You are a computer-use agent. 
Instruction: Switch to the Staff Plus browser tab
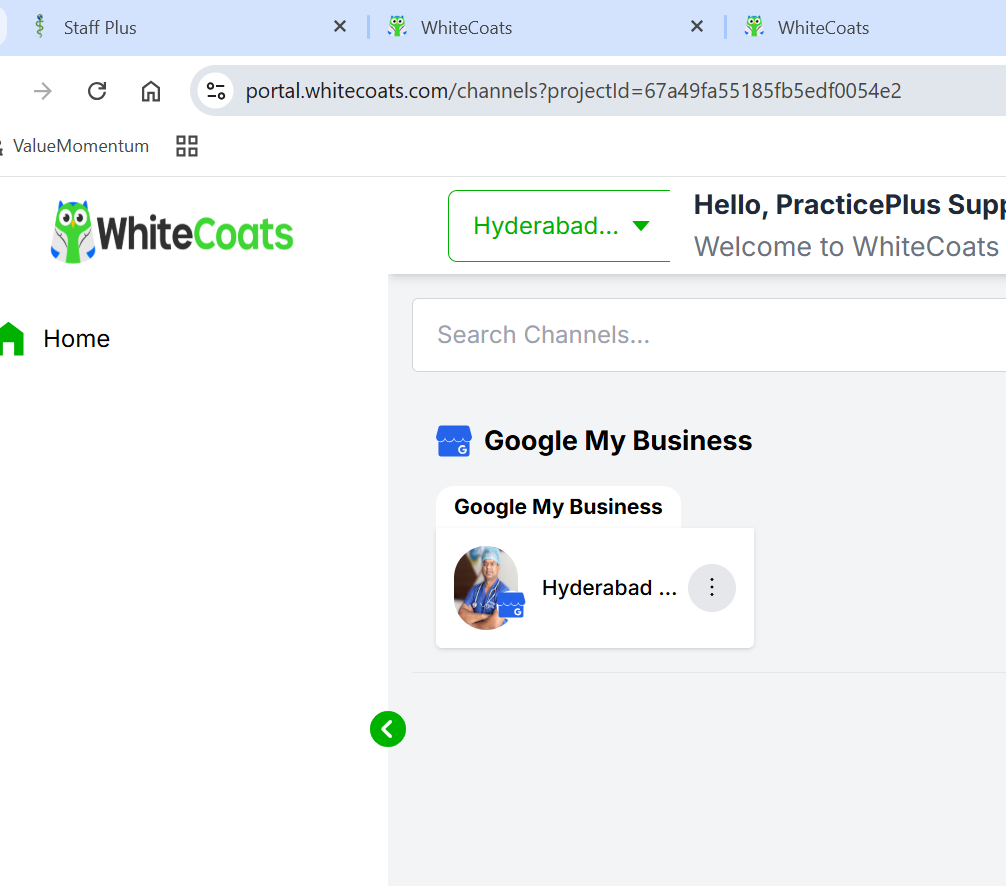100,28
